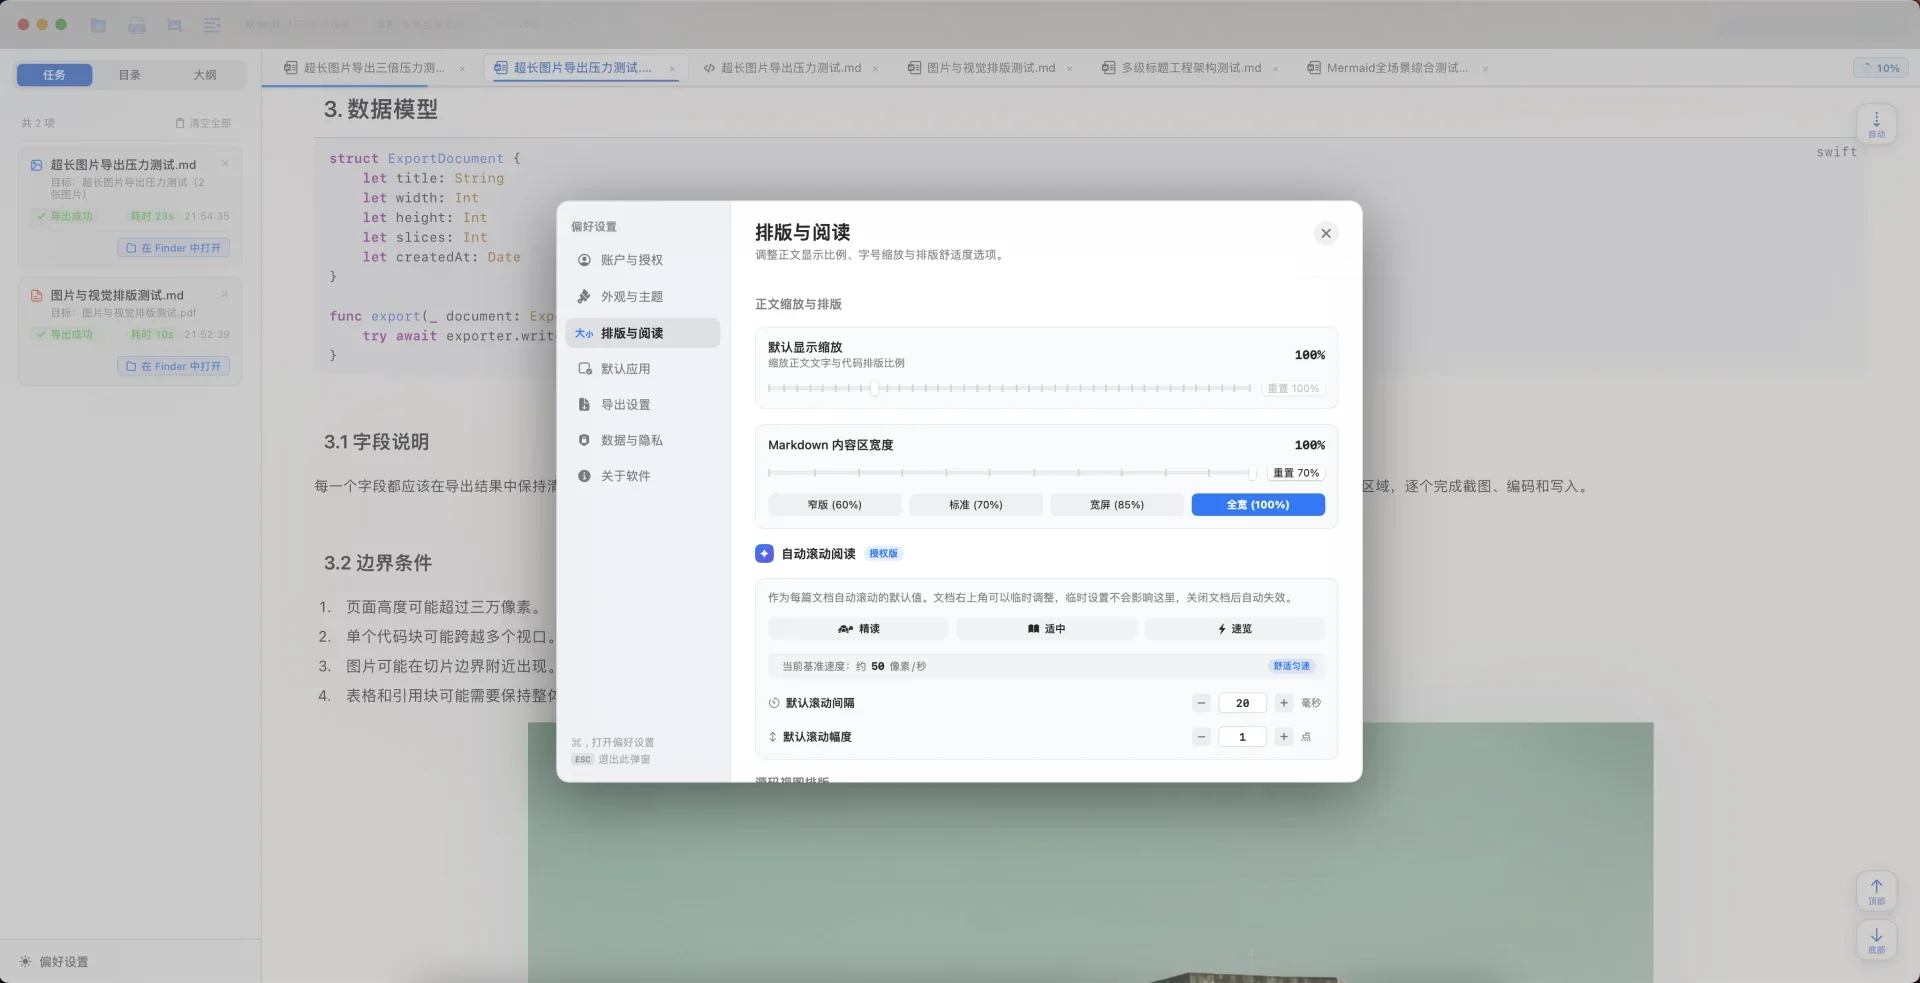Close the active 超长图片导出压力测试 tab
This screenshot has height=983, width=1920.
click(672, 68)
